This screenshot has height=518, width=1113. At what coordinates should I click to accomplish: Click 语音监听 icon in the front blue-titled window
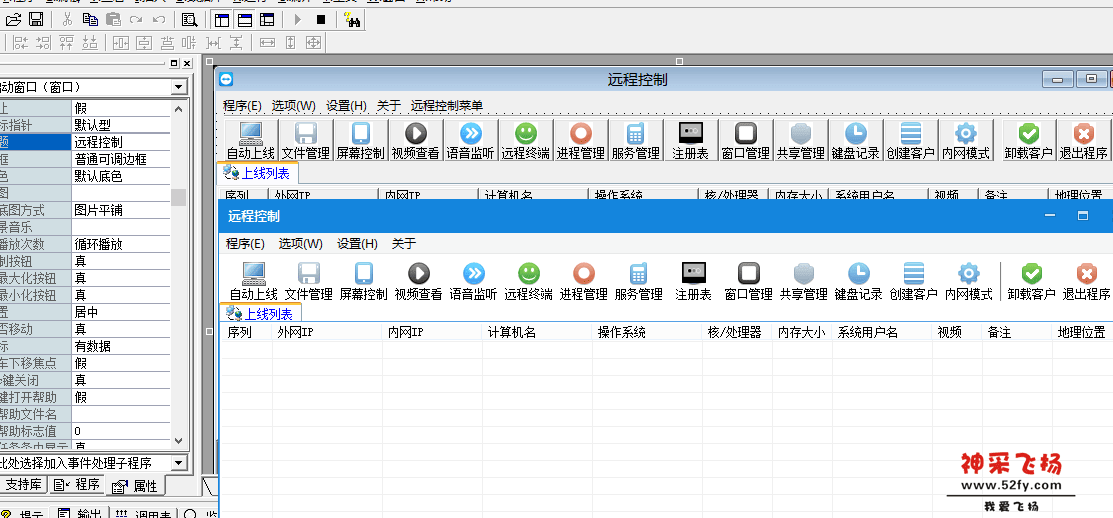pos(473,274)
